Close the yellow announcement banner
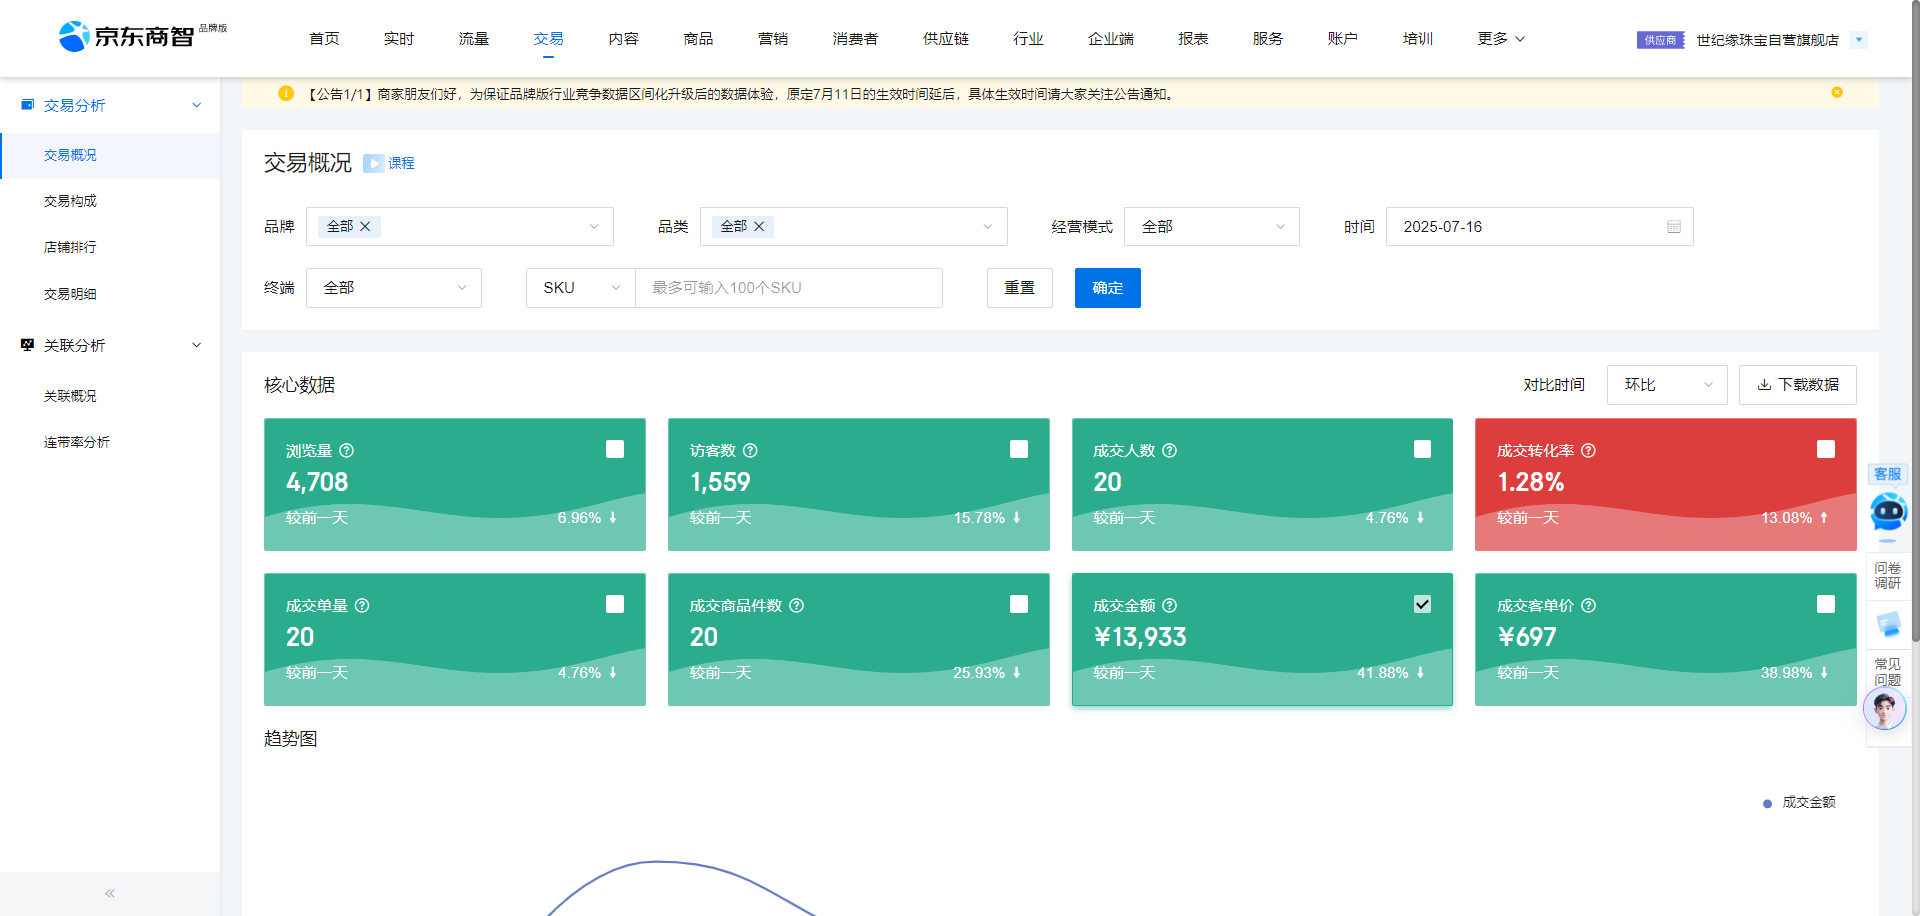The height and width of the screenshot is (916, 1920). pyautogui.click(x=1836, y=93)
